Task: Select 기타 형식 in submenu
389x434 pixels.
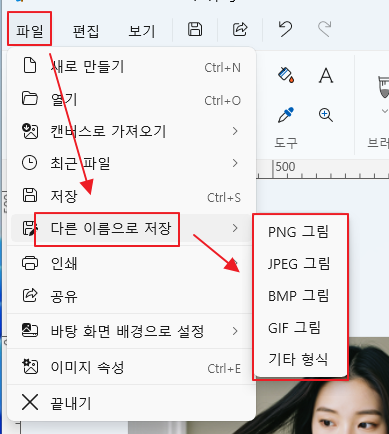Action: (299, 359)
